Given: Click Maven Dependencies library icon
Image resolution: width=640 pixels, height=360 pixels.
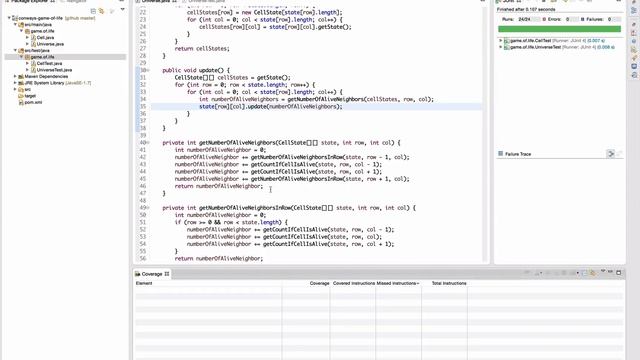Looking at the screenshot, I should tap(21, 76).
